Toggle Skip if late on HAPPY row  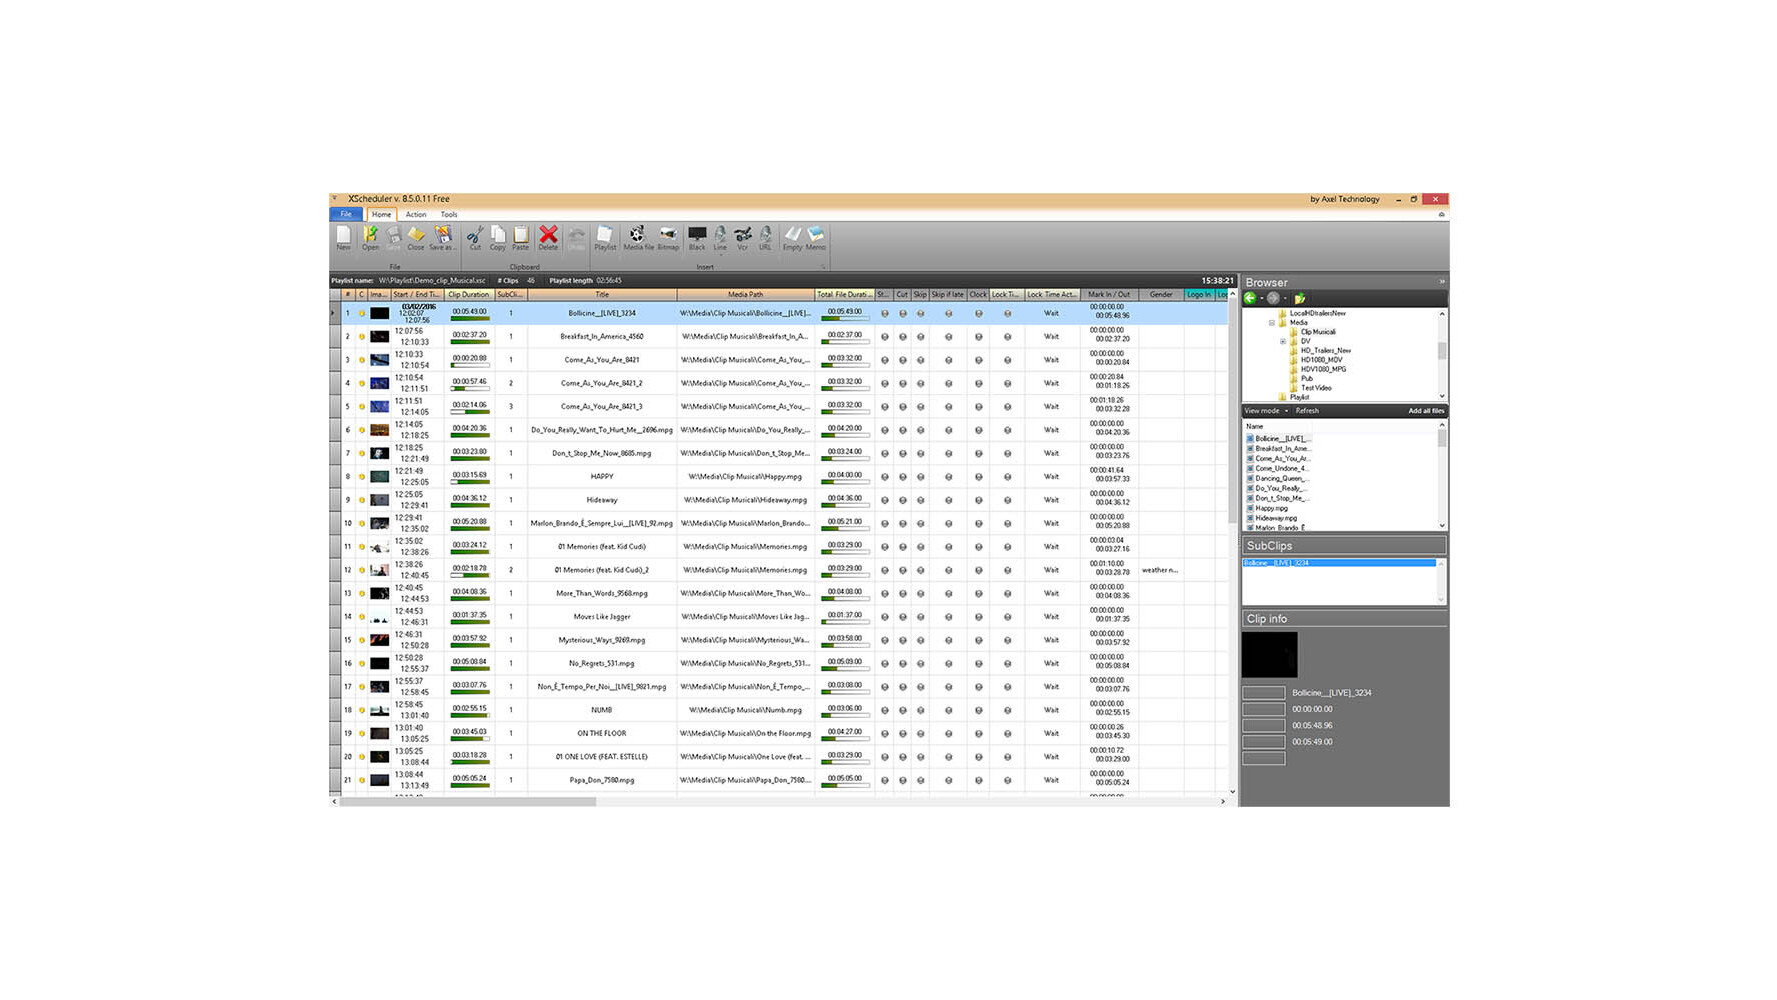point(948,477)
